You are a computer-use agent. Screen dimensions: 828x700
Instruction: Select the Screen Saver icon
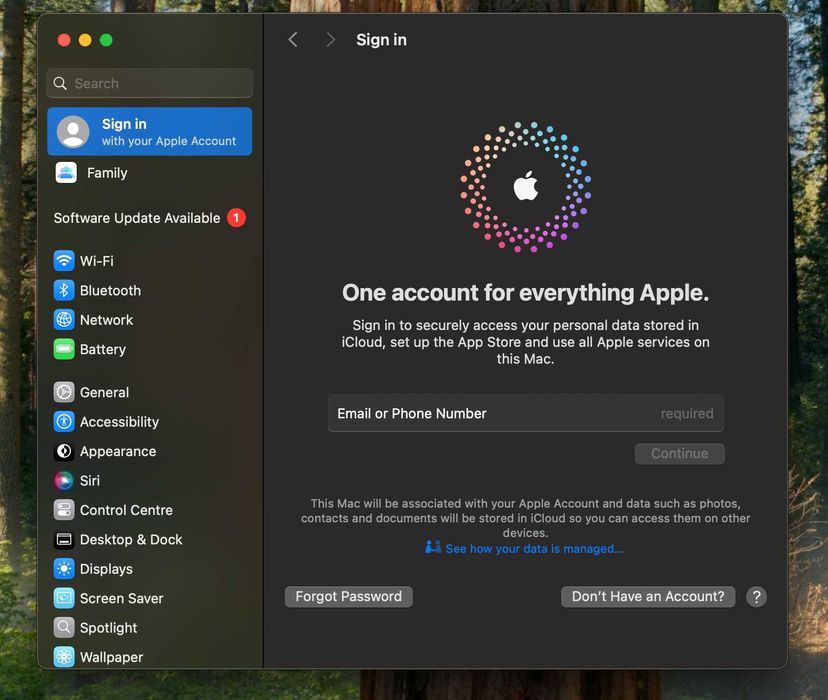pyautogui.click(x=64, y=598)
